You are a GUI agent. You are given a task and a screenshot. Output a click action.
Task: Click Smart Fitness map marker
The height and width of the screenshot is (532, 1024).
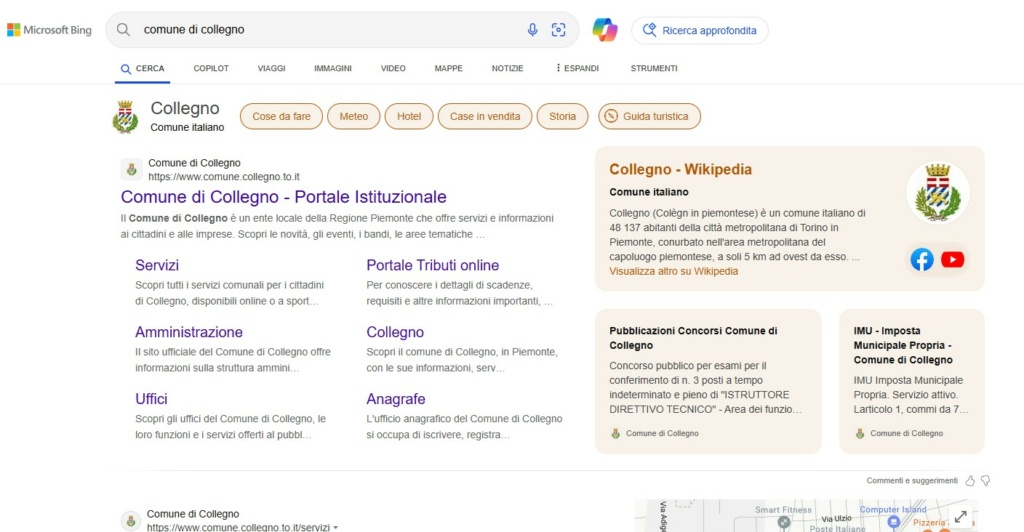(x=784, y=522)
